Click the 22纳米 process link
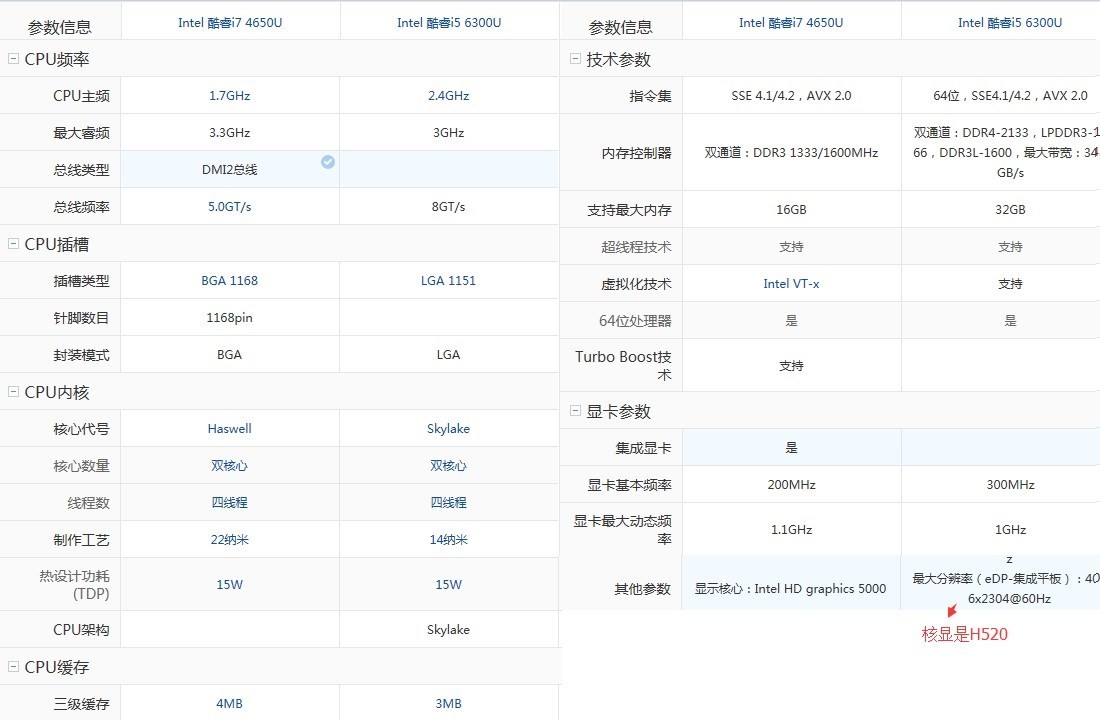Image resolution: width=1100 pixels, height=720 pixels. (229, 540)
